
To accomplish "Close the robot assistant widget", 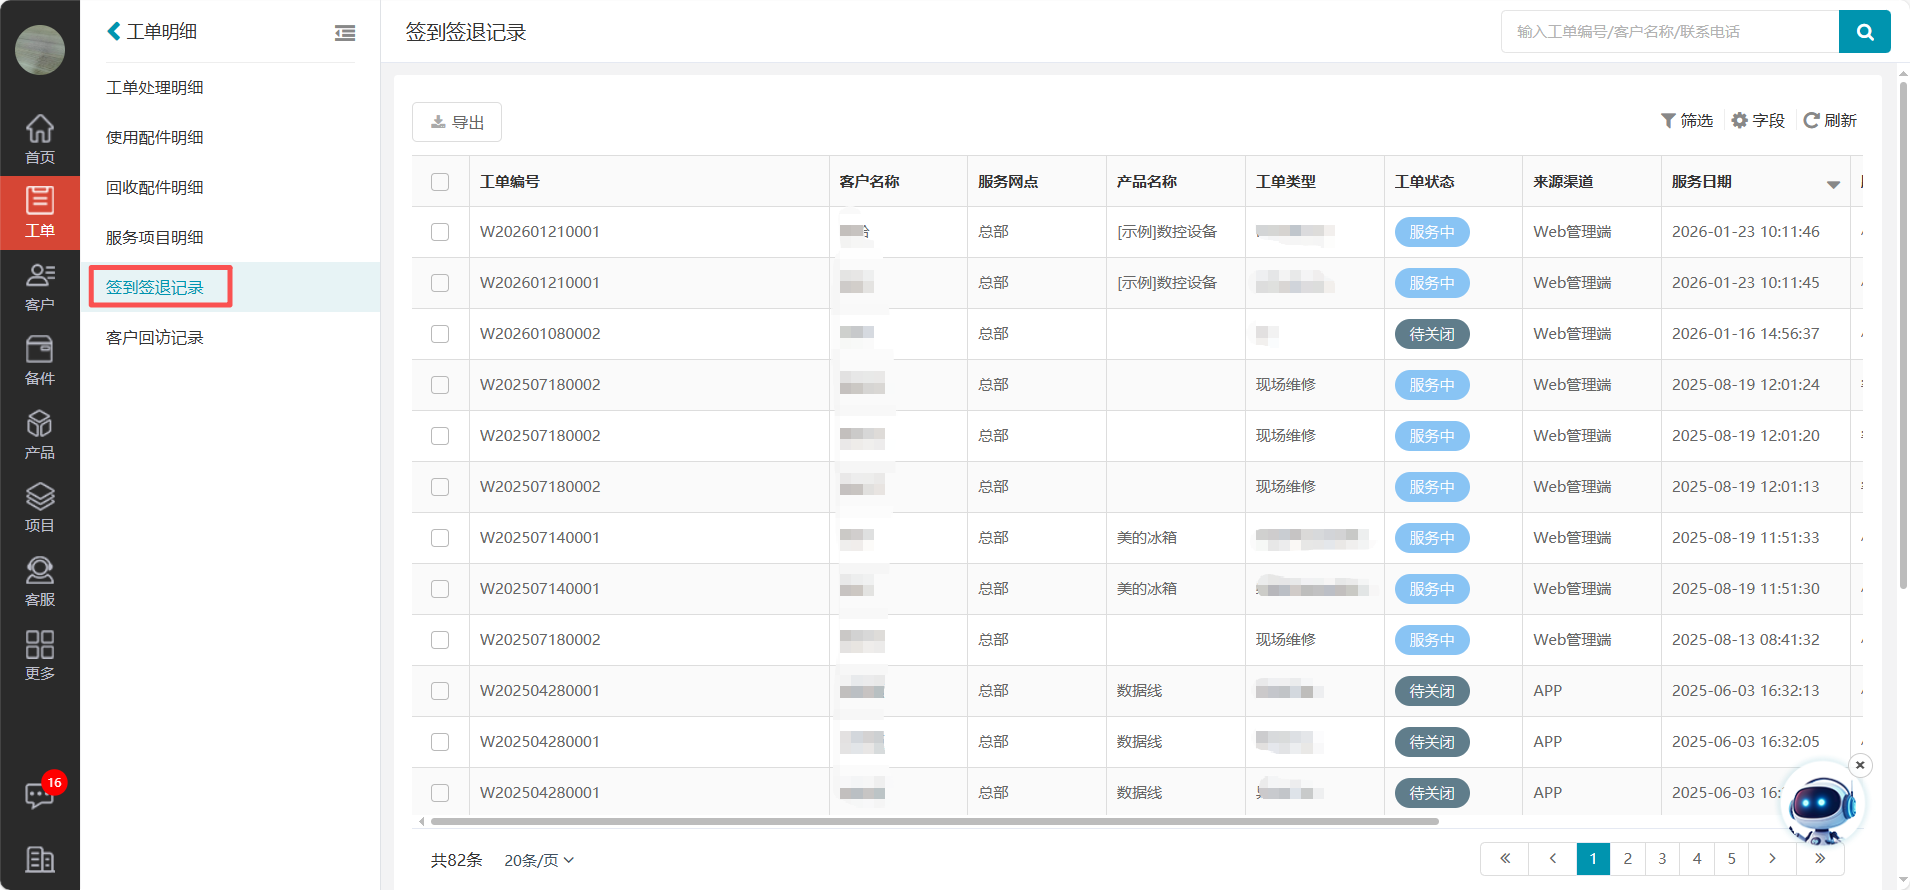I will pyautogui.click(x=1860, y=765).
